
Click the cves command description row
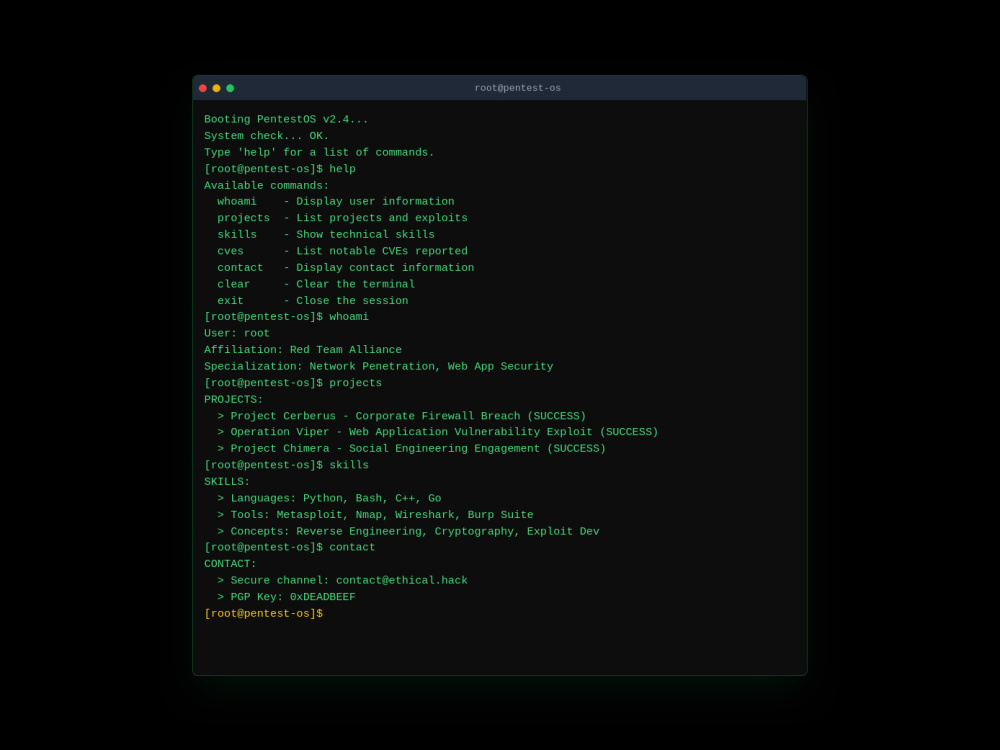(x=342, y=251)
